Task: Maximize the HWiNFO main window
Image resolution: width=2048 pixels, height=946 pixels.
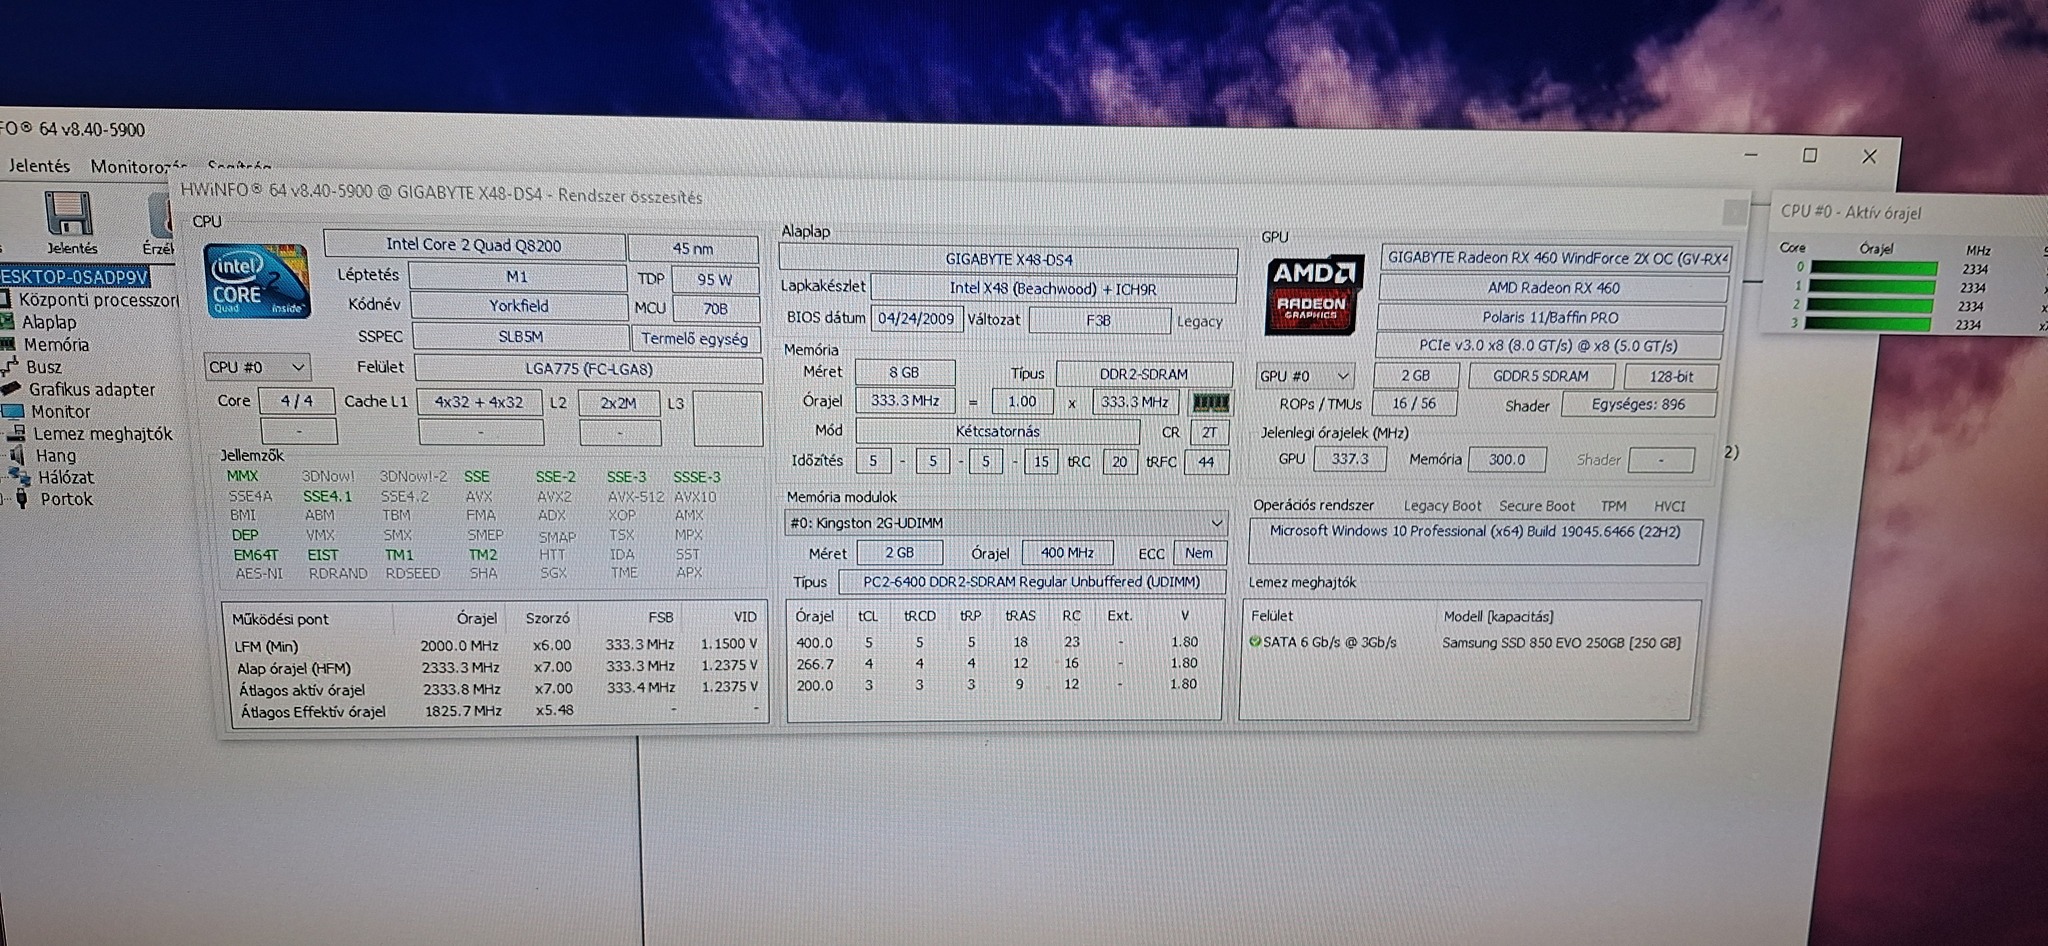Action: [x=1809, y=155]
